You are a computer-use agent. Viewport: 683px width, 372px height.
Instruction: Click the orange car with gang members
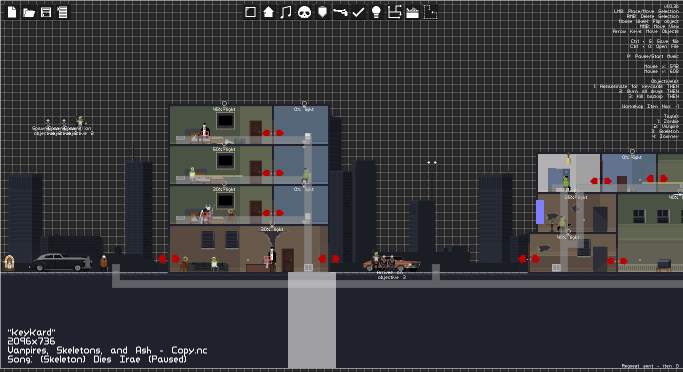coord(392,263)
